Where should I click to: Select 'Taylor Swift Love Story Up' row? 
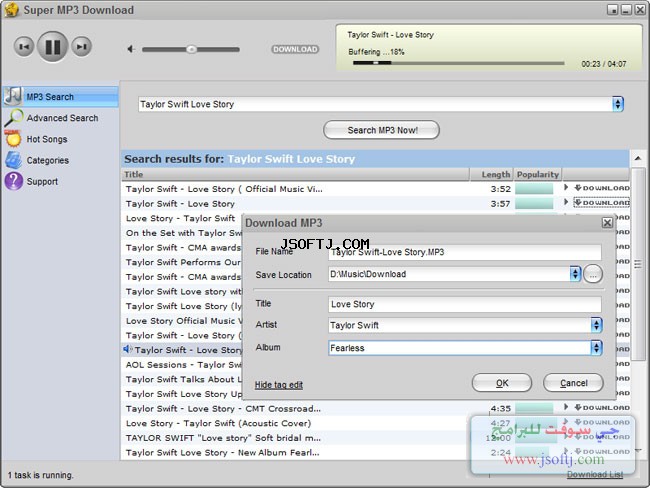click(x=182, y=394)
